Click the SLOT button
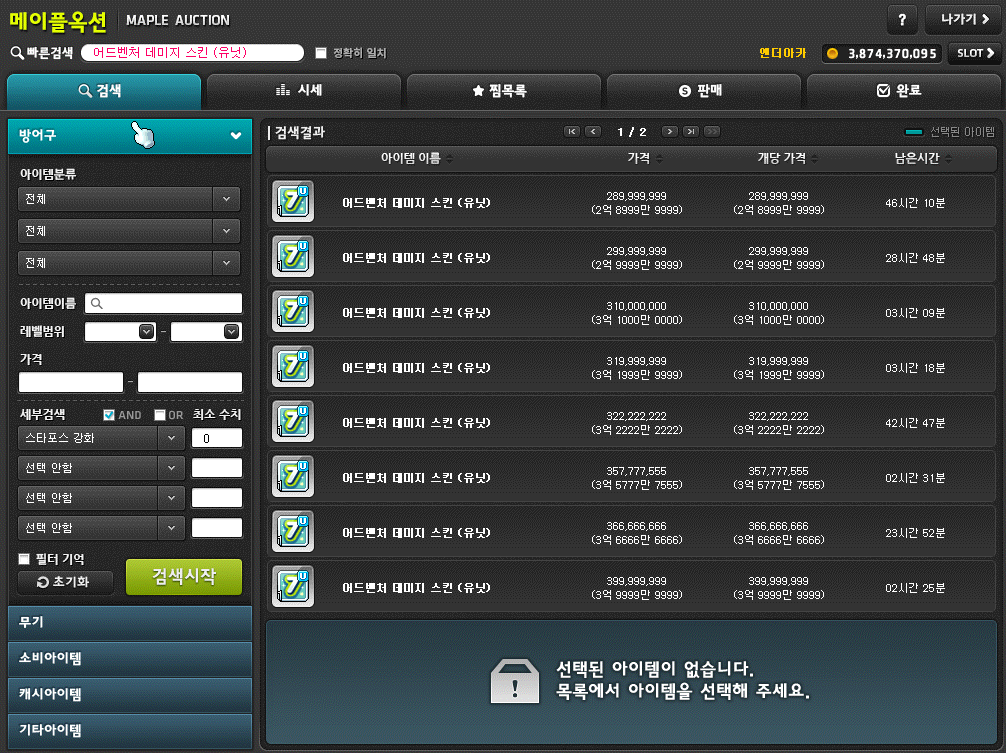Image resolution: width=1006 pixels, height=753 pixels. (975, 53)
